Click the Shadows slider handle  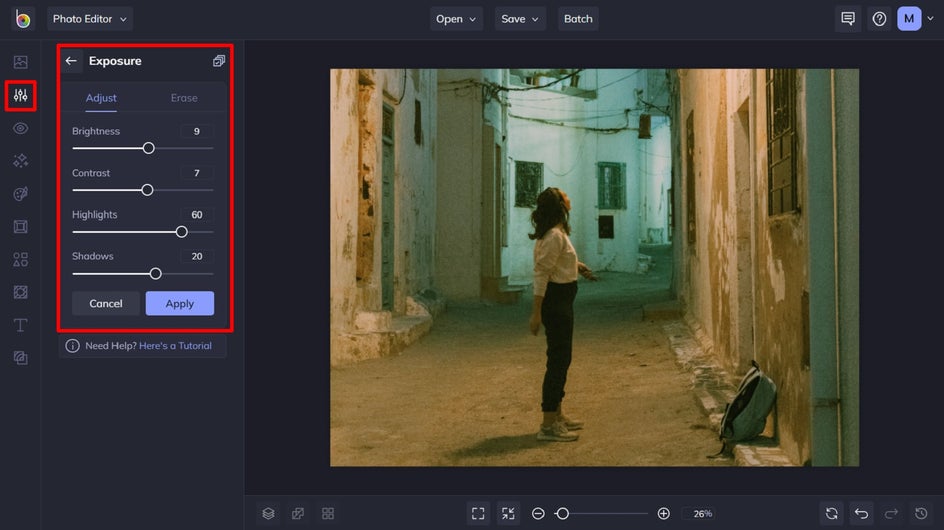pyautogui.click(x=155, y=273)
